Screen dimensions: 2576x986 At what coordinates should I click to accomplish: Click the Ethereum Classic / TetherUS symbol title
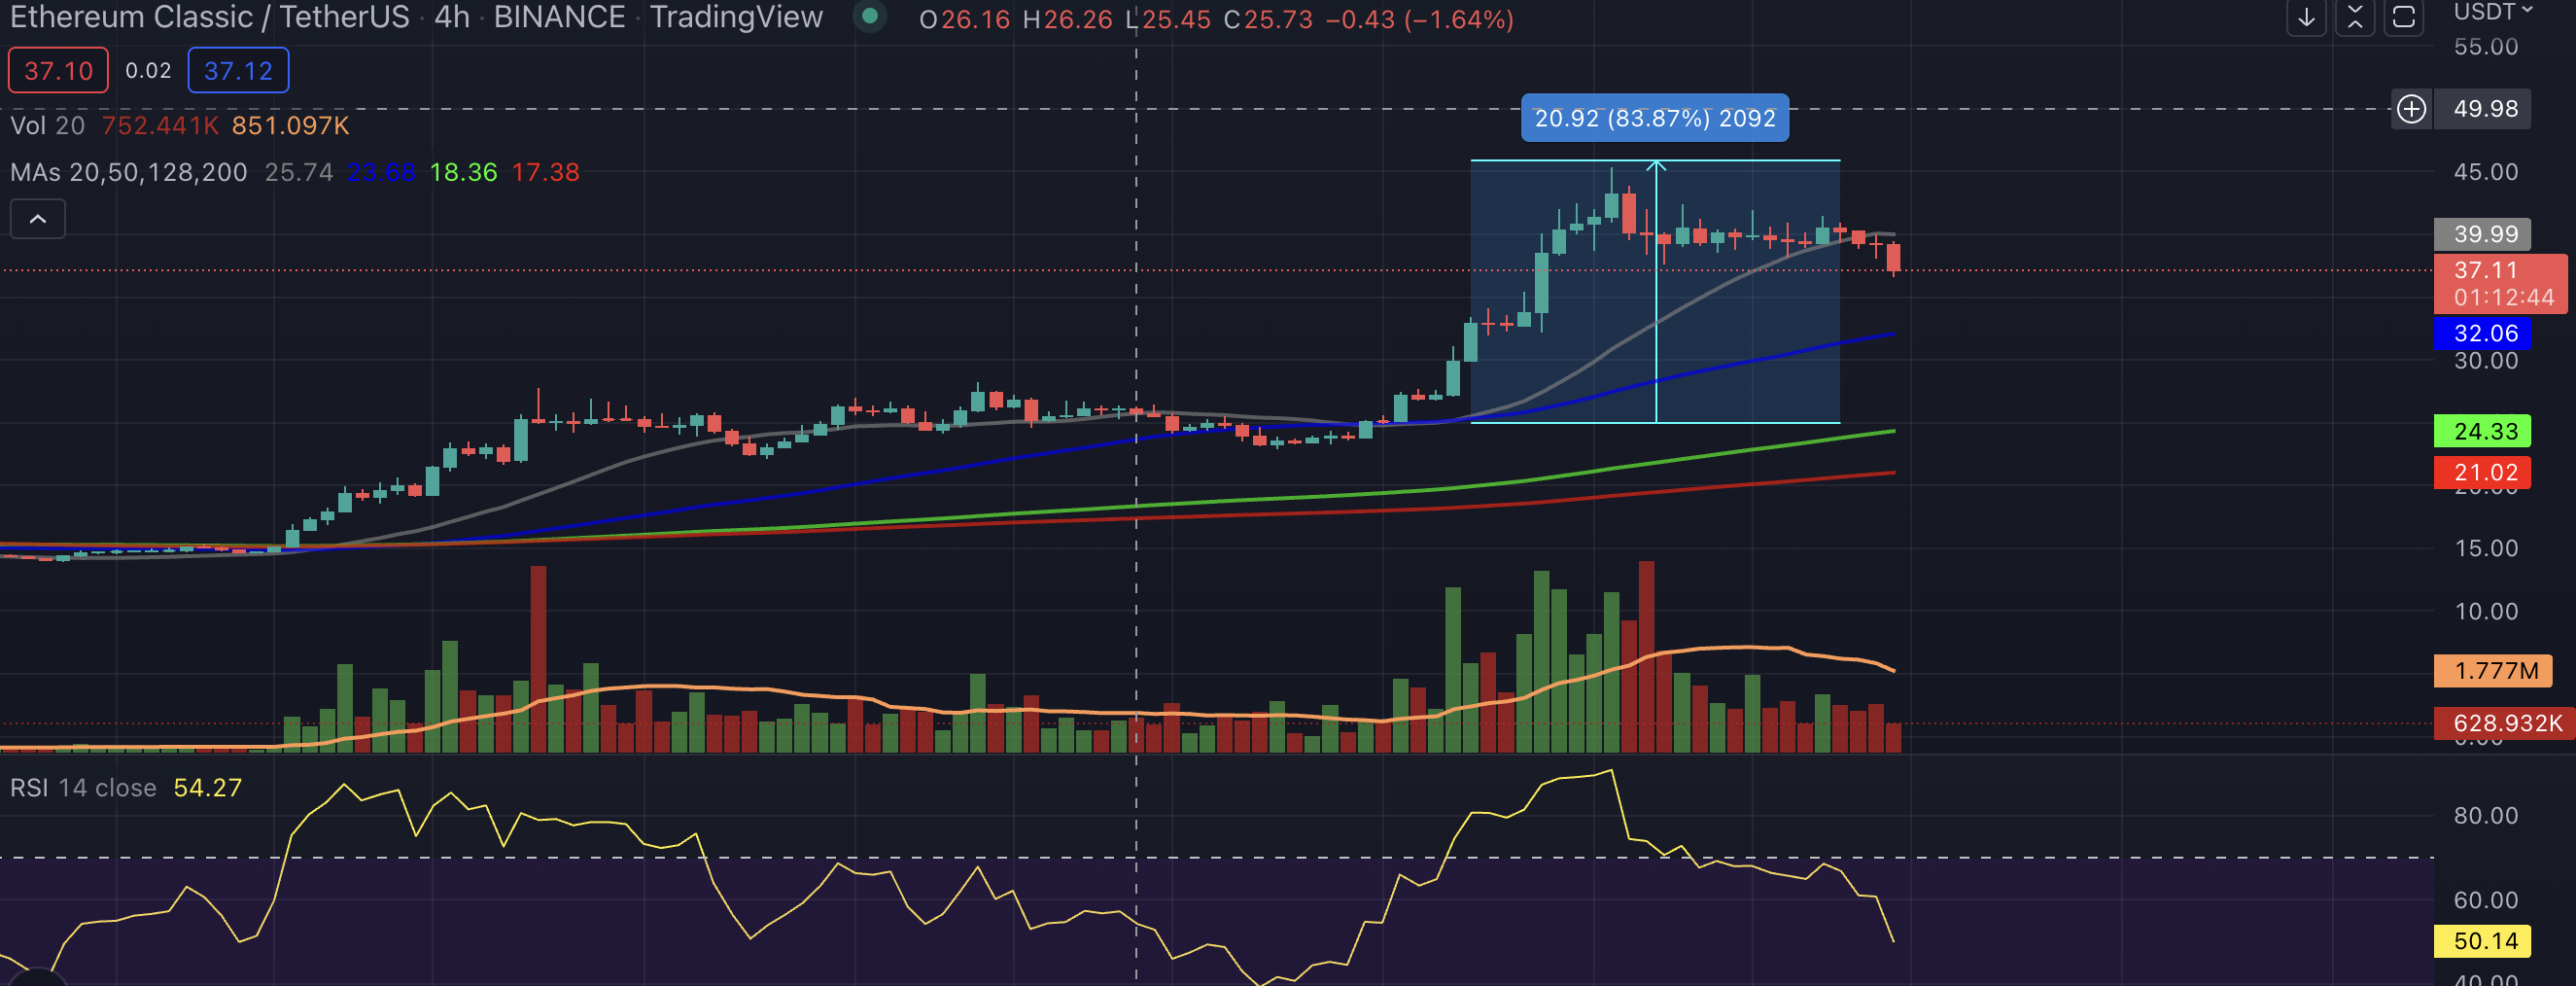(x=209, y=17)
